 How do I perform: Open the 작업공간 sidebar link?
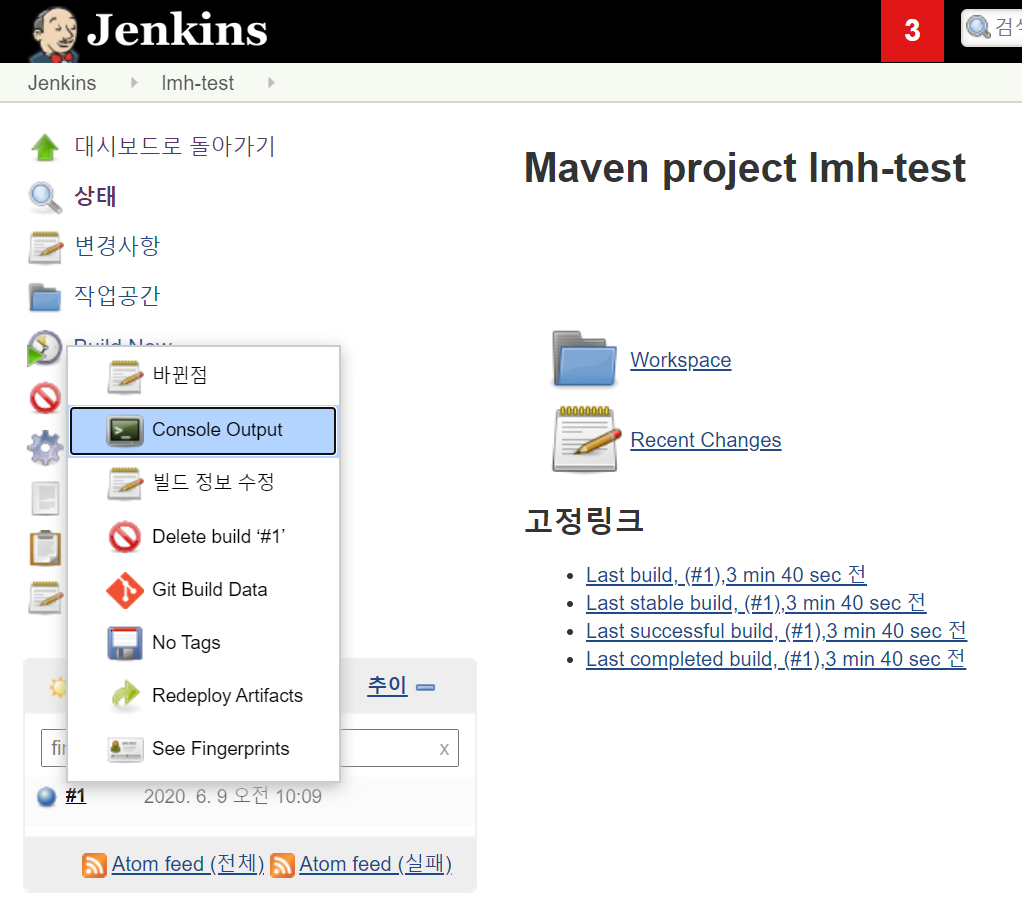117,296
